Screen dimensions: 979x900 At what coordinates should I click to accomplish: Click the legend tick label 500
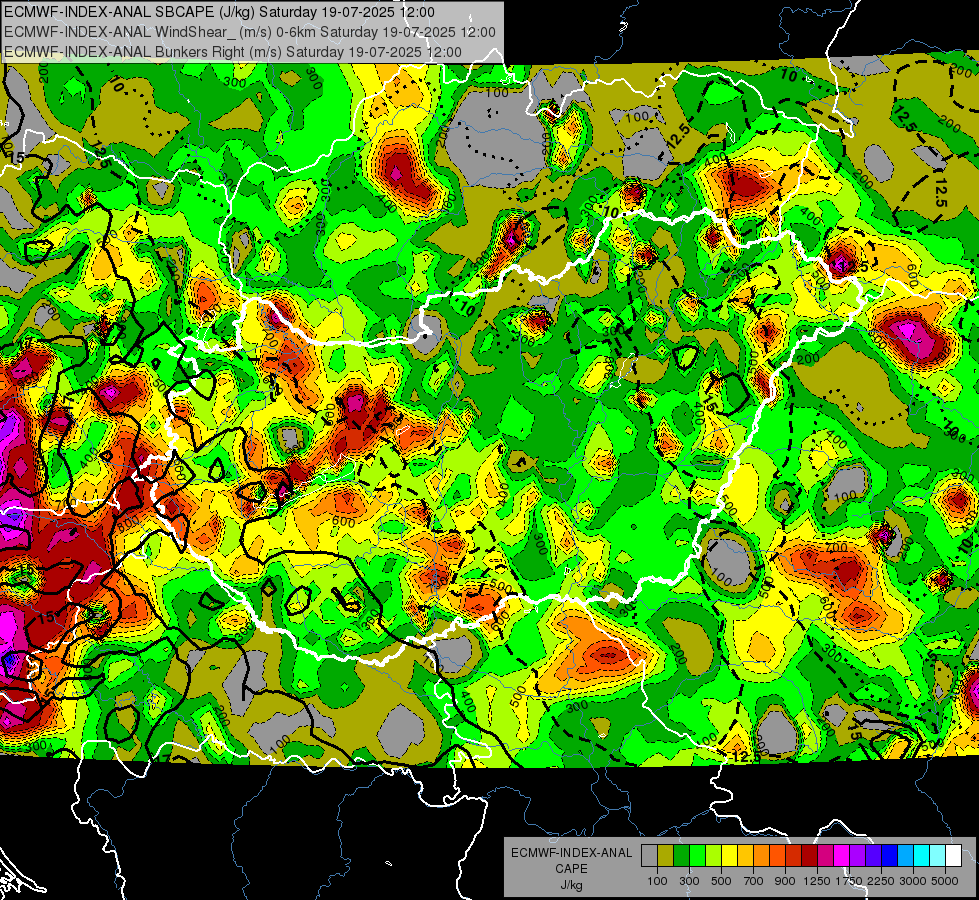tap(721, 881)
